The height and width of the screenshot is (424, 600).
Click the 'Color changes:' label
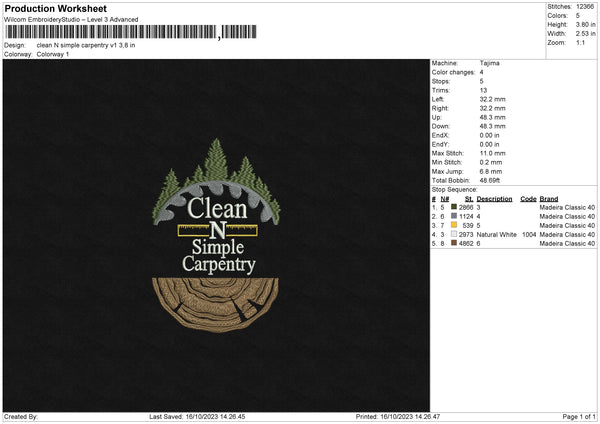click(x=453, y=72)
